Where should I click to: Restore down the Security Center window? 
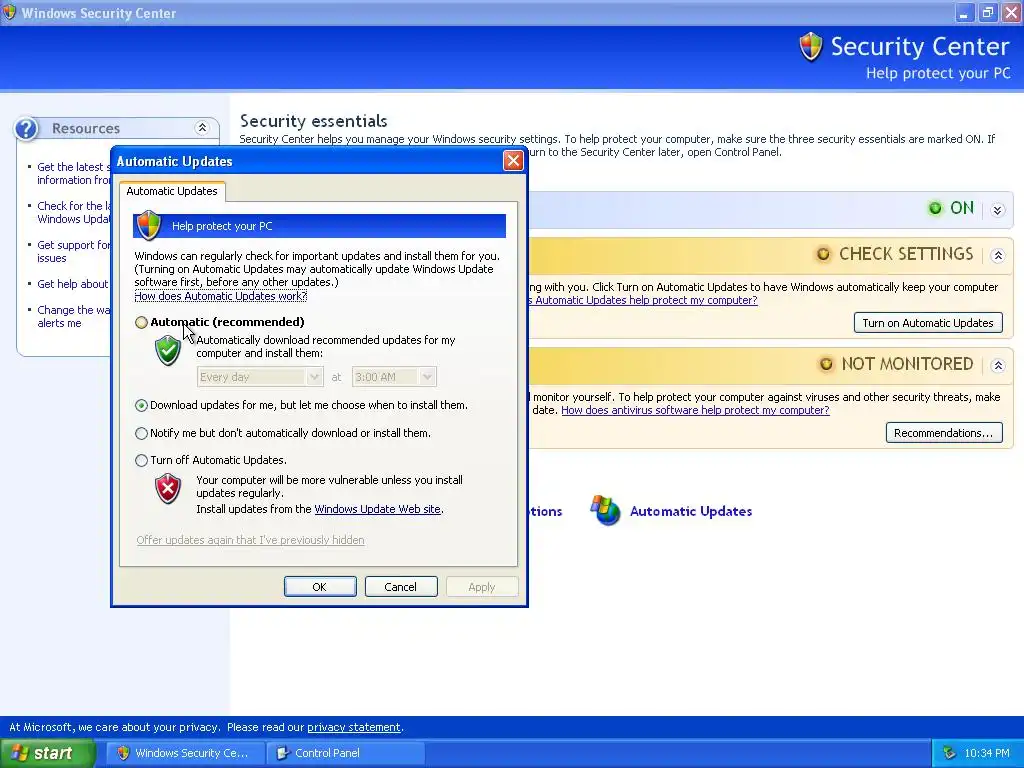click(x=987, y=12)
